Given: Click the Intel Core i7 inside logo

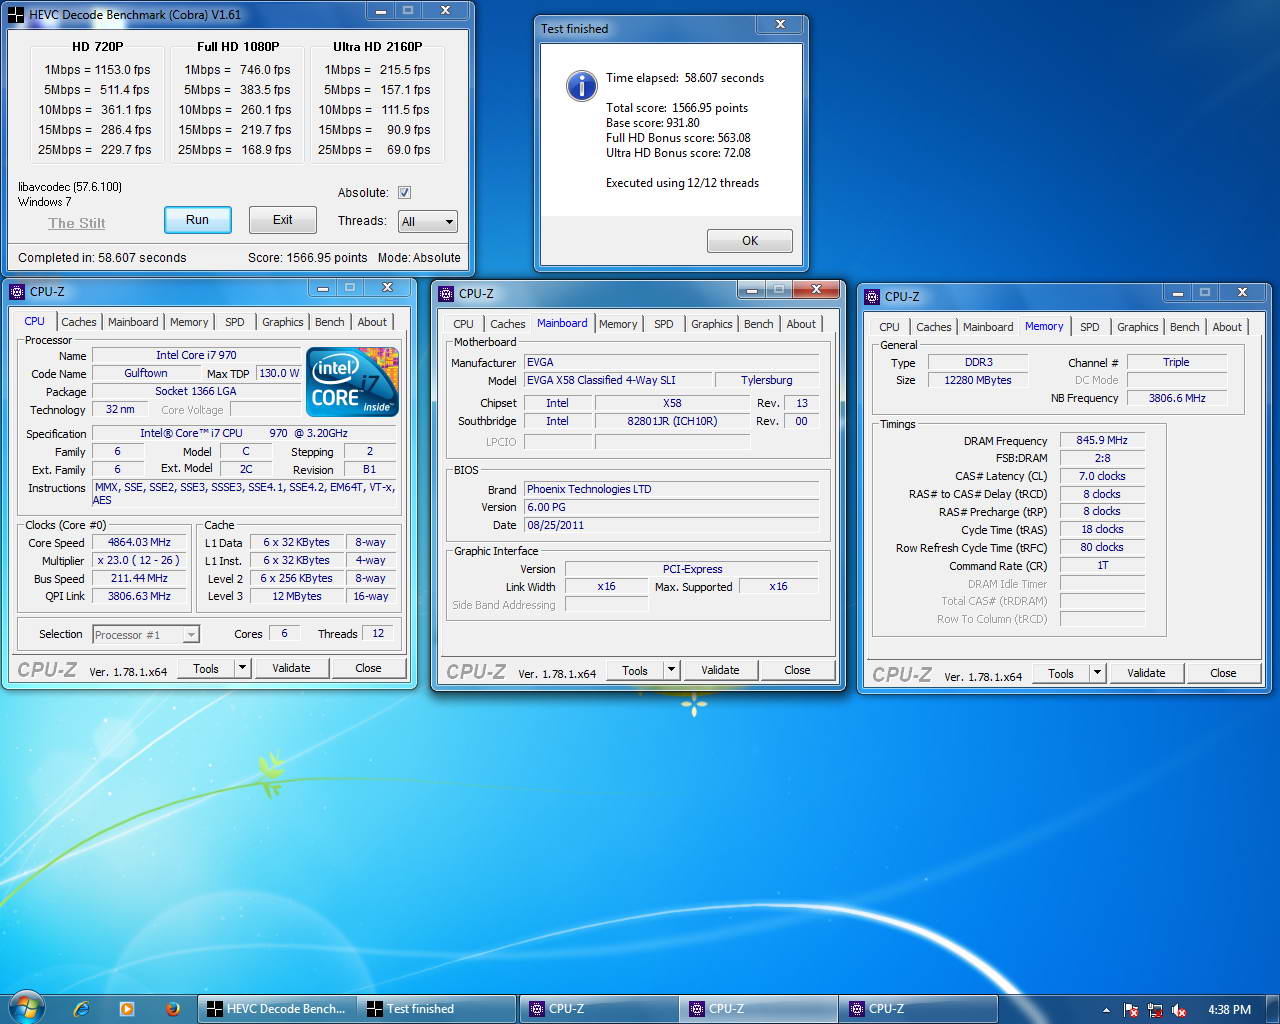Looking at the screenshot, I should (x=352, y=382).
